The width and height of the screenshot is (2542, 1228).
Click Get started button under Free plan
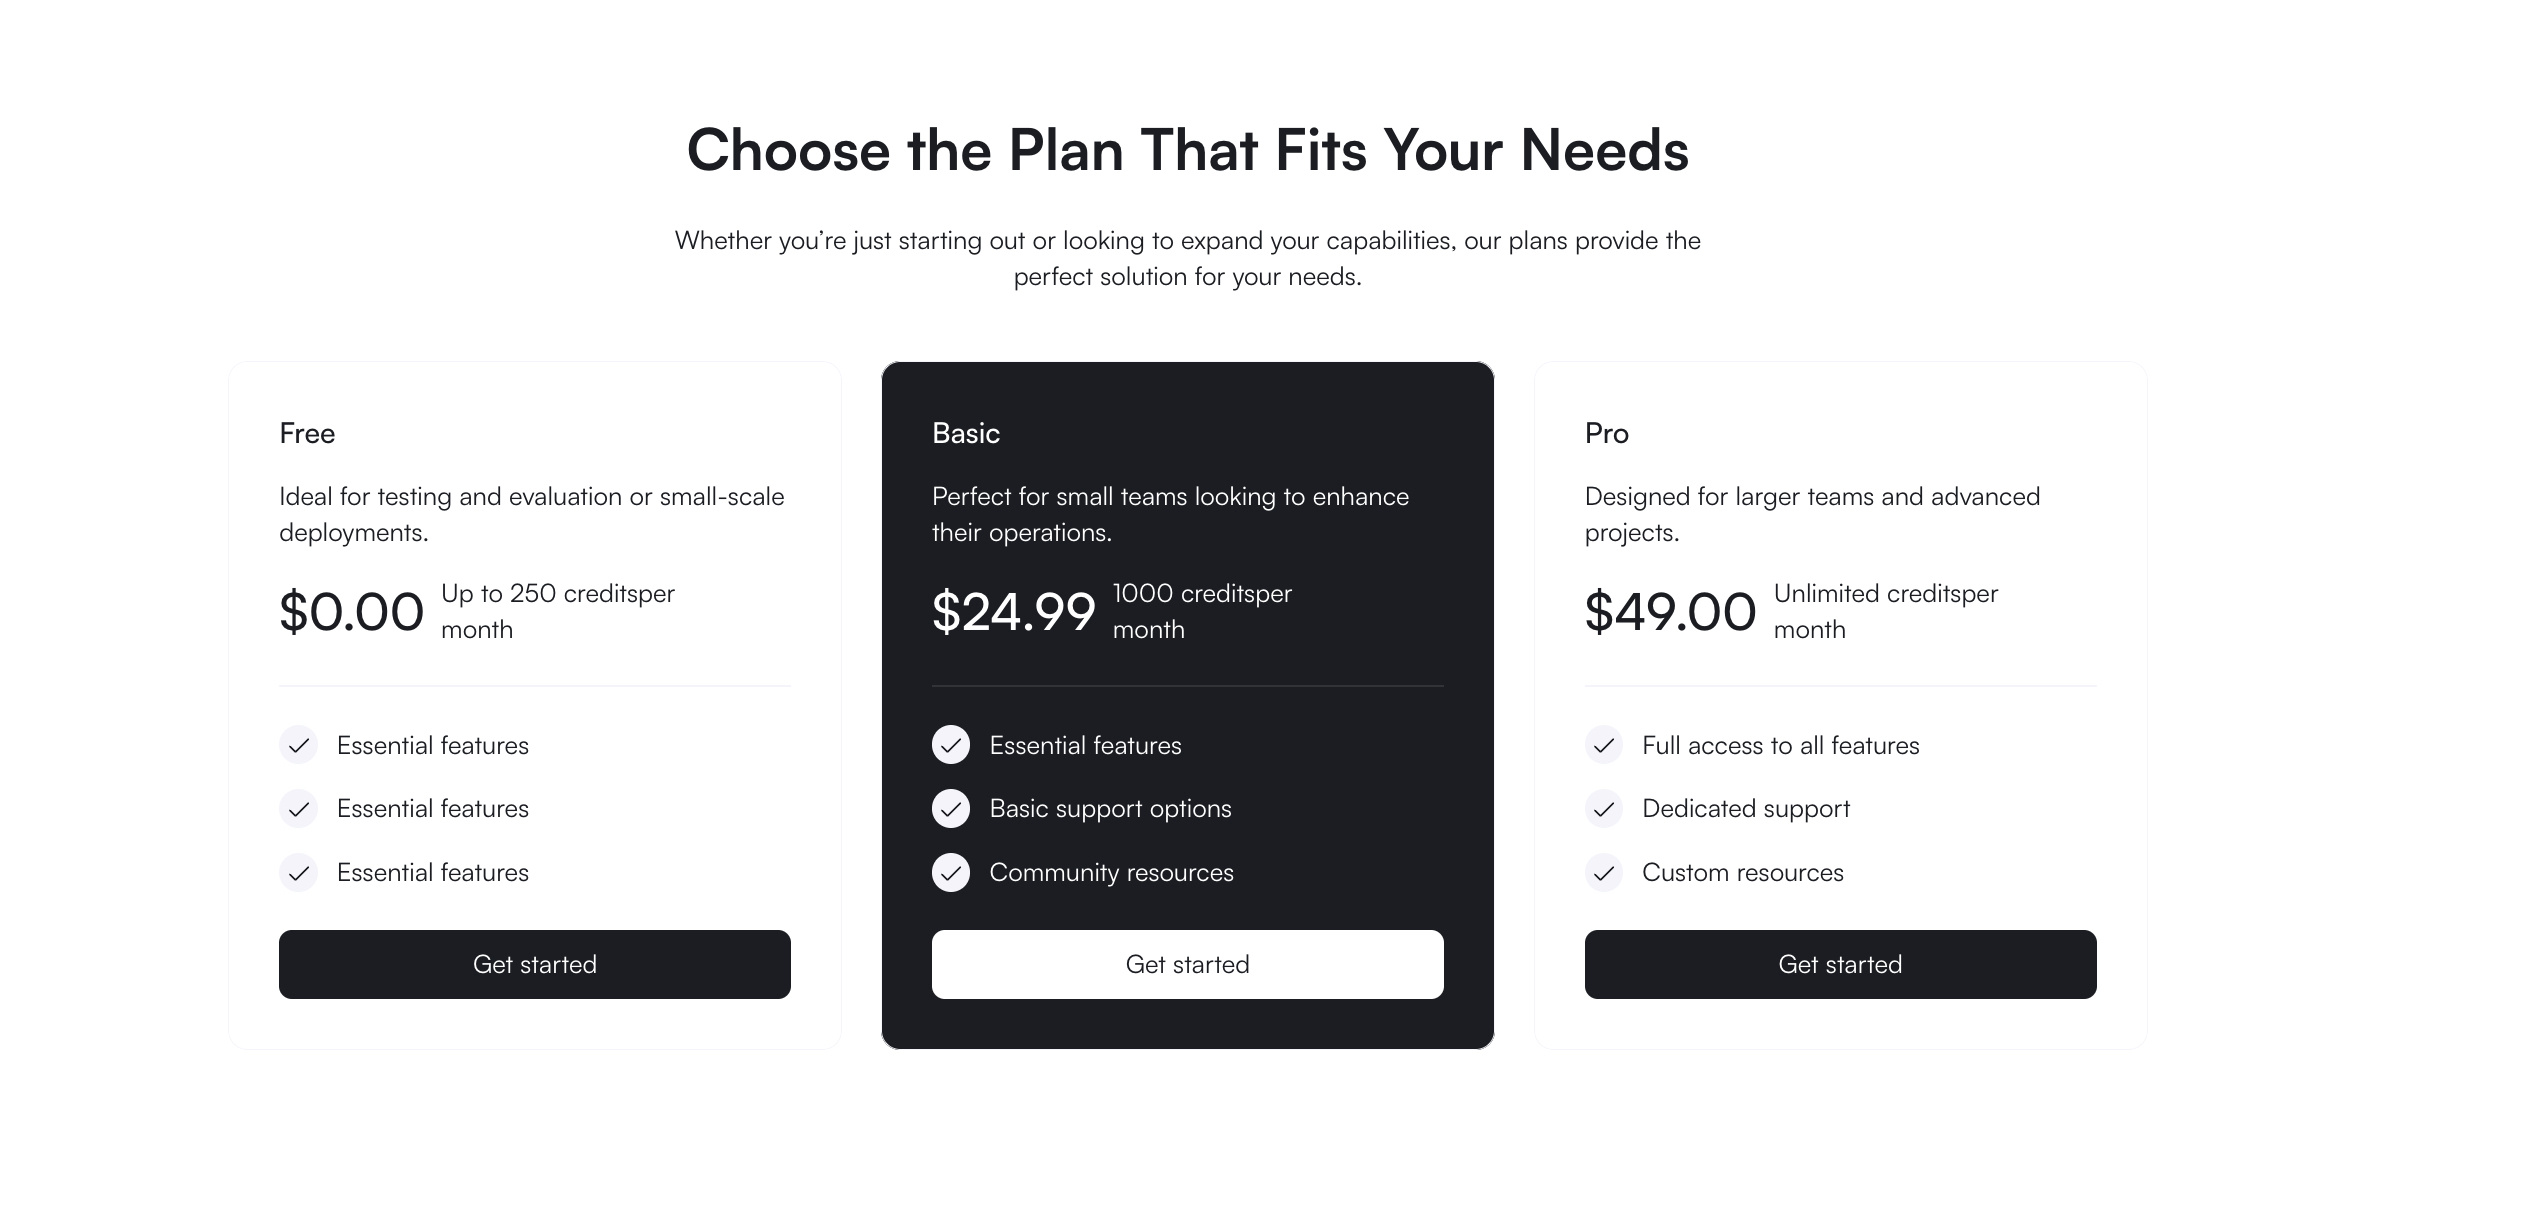(534, 964)
